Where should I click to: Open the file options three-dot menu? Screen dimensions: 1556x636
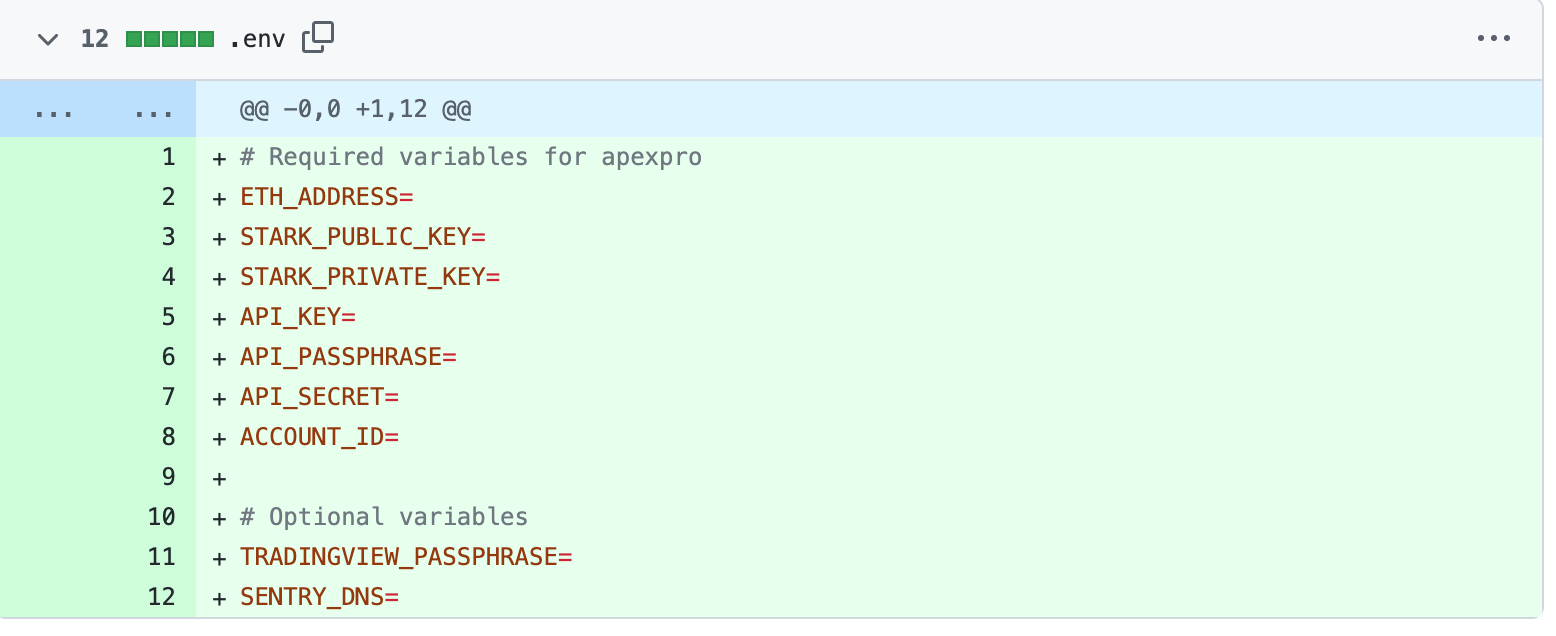(1493, 40)
